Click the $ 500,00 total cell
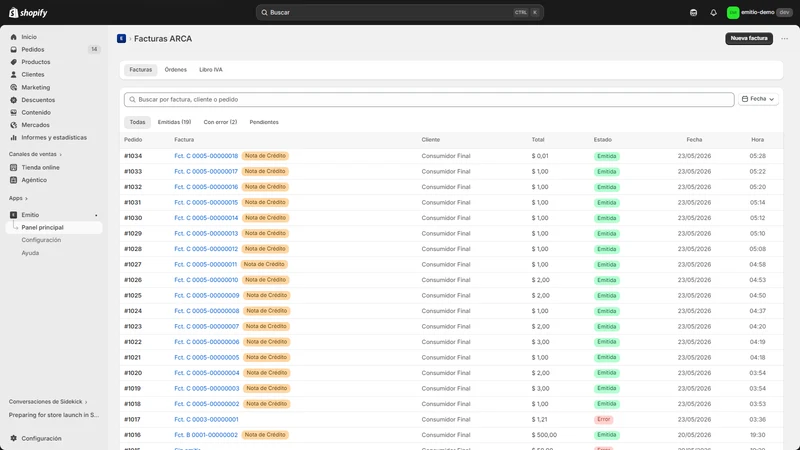The height and width of the screenshot is (450, 800). coord(544,435)
